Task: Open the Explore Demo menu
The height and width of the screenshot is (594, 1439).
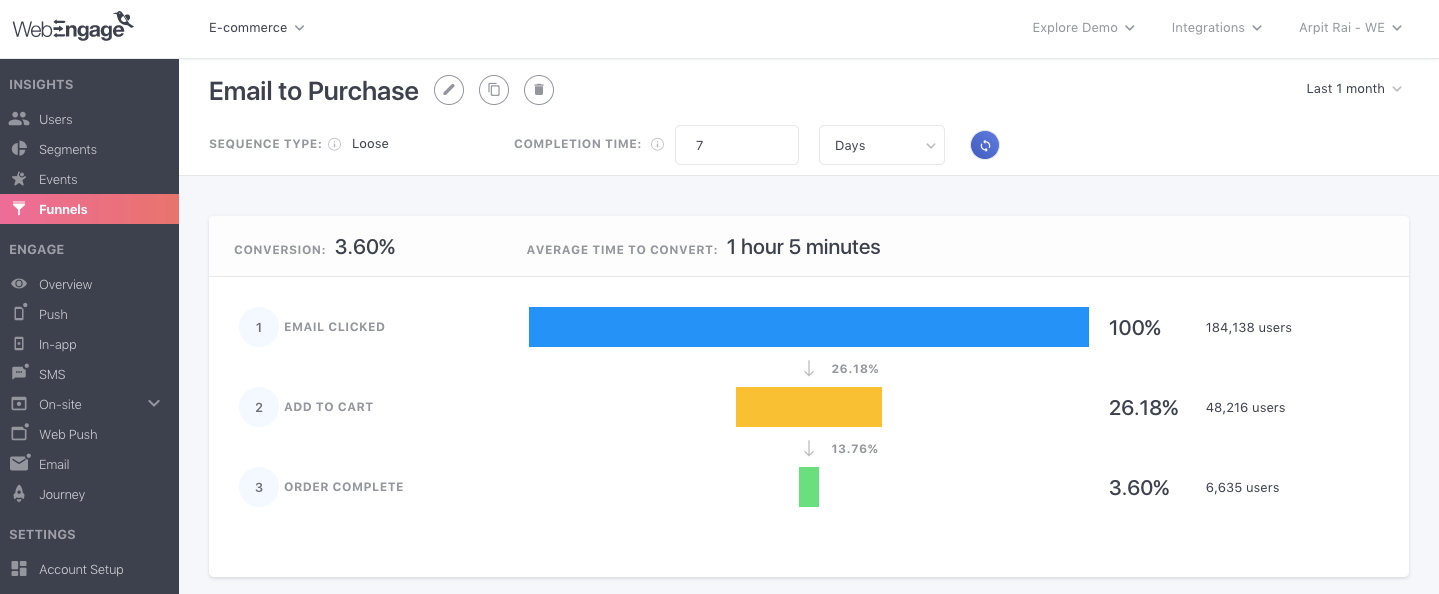Action: (1084, 28)
